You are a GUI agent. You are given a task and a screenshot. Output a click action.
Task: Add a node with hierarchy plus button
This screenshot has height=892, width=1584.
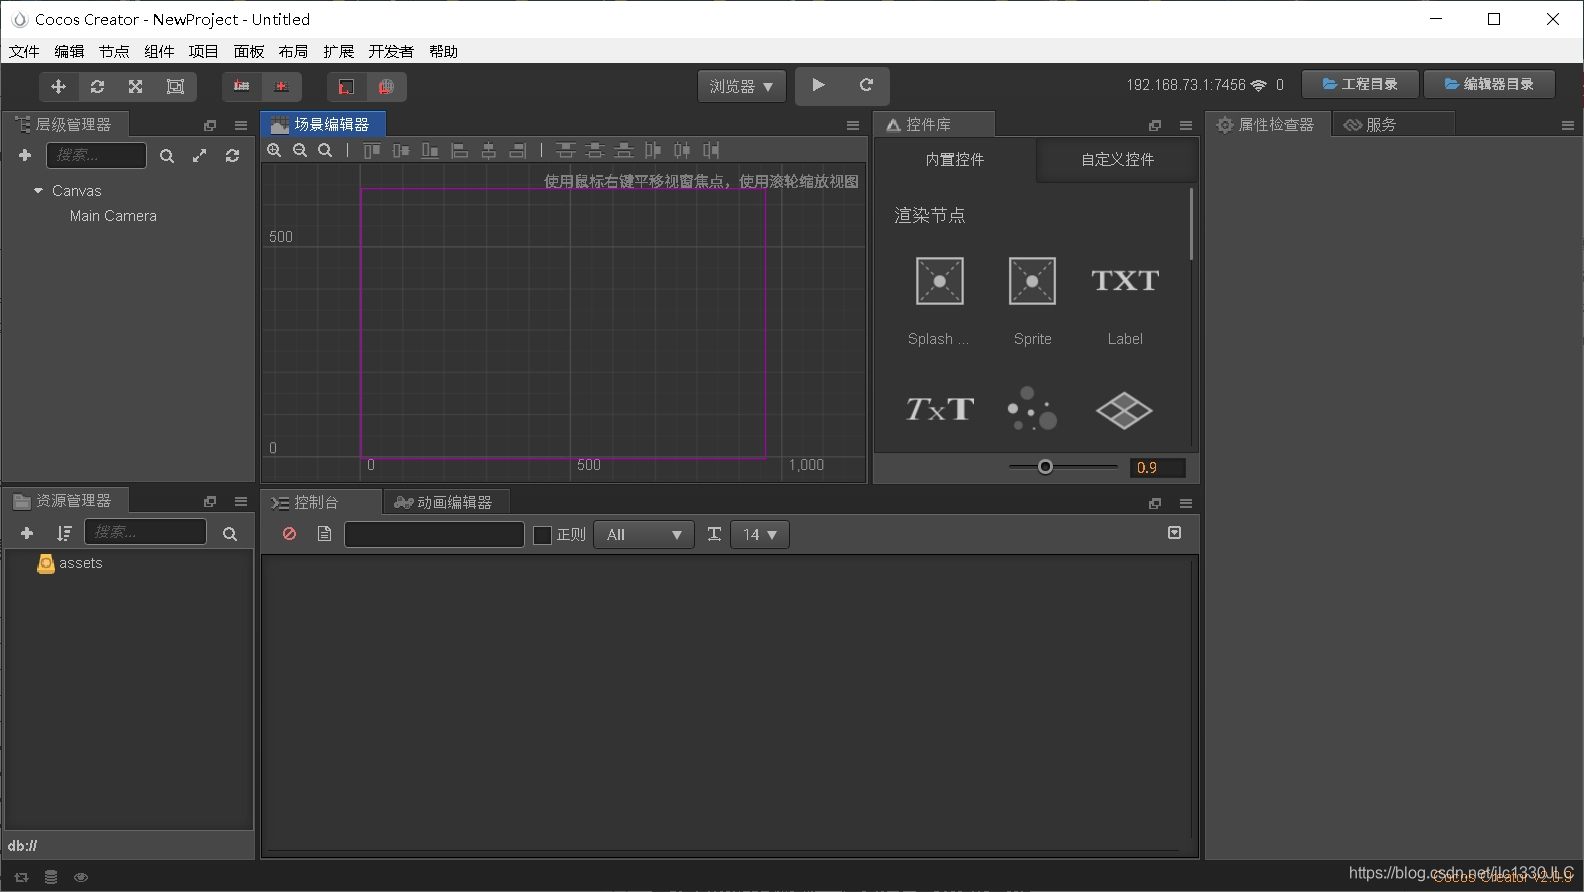pos(25,155)
